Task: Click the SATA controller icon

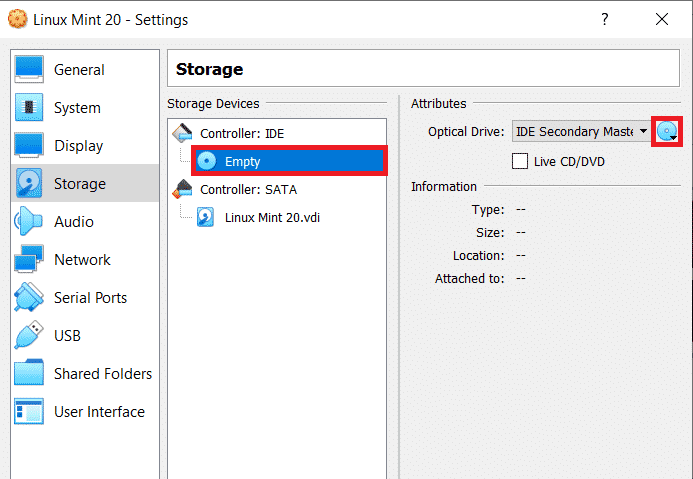Action: point(183,189)
